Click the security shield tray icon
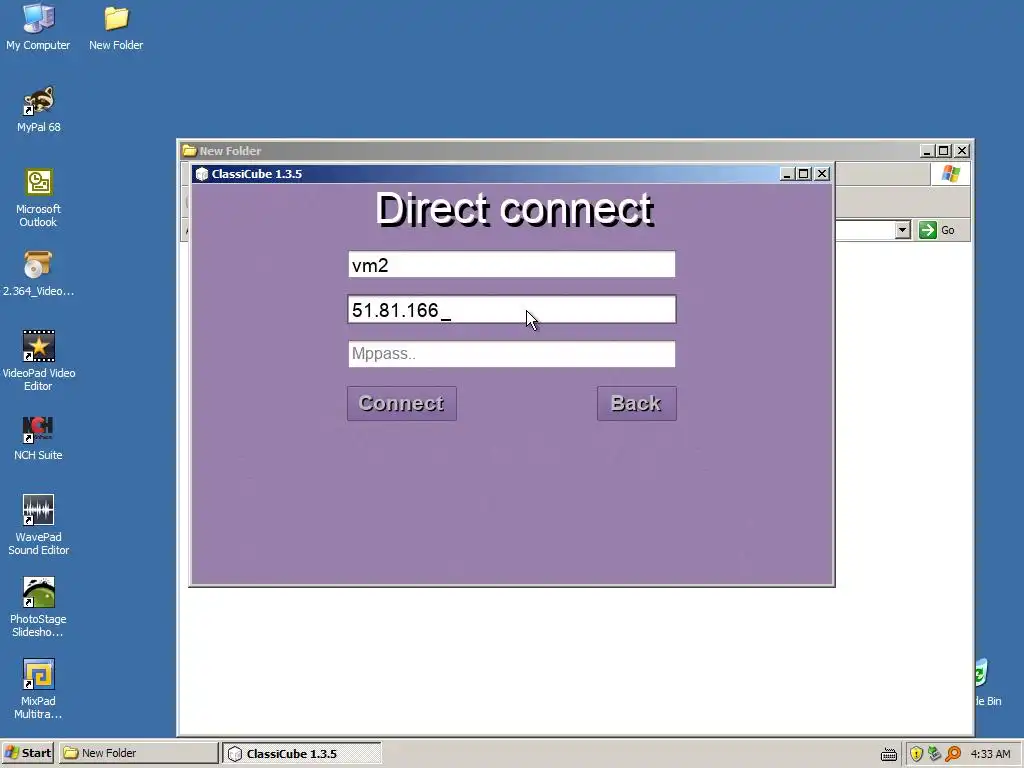Screen dimensions: 1024x768 916,754
